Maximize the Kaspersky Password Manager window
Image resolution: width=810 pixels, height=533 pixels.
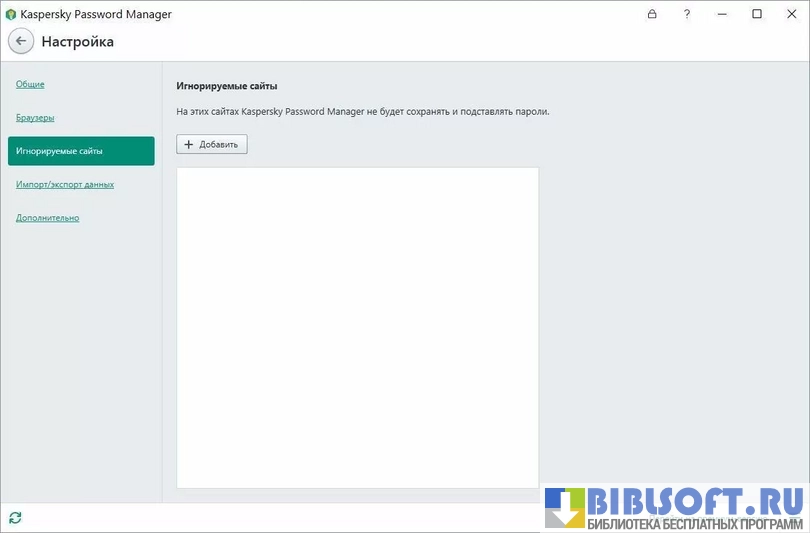[757, 14]
